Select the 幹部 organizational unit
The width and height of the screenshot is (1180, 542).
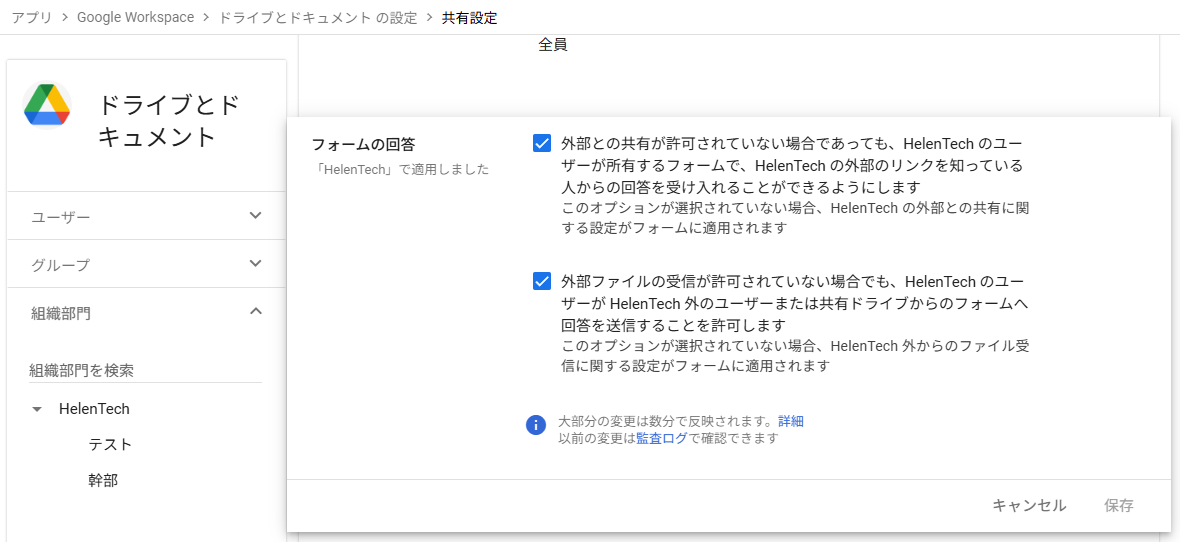click(103, 480)
